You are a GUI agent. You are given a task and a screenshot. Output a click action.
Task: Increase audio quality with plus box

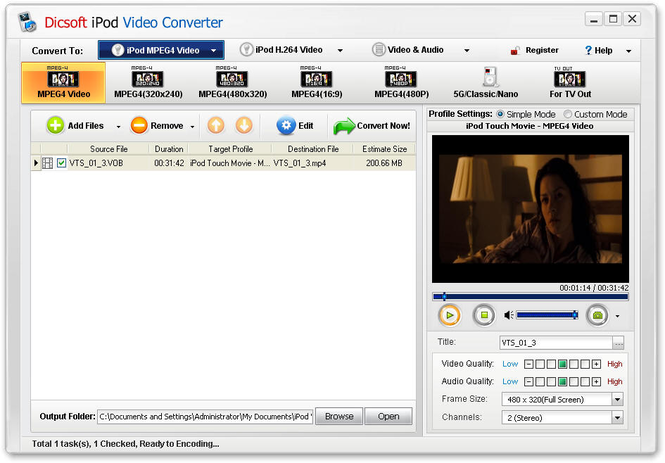point(596,382)
